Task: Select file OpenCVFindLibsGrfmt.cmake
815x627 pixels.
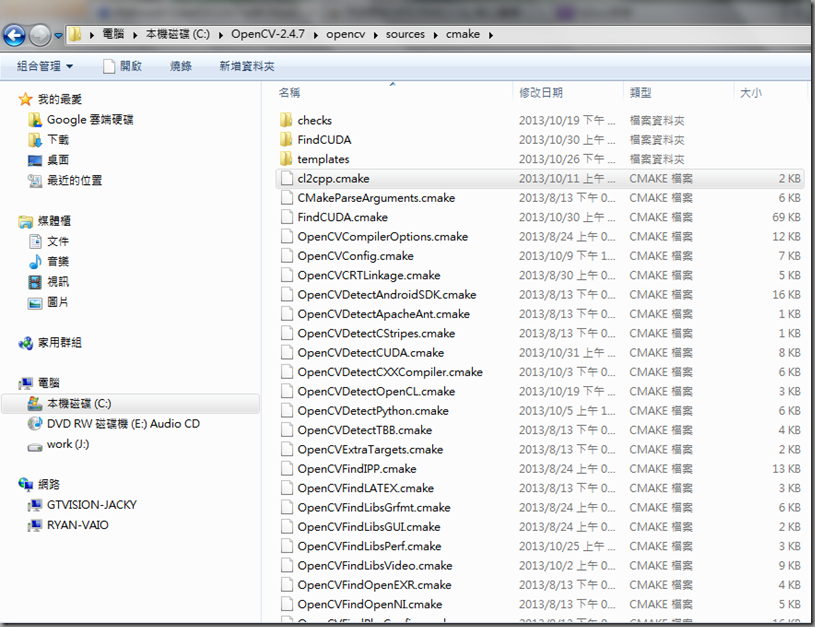Action: click(x=374, y=507)
